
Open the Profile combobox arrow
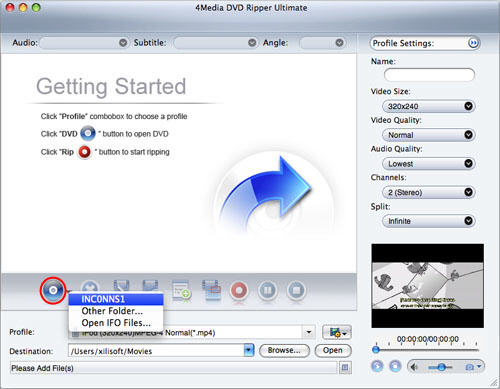[309, 332]
